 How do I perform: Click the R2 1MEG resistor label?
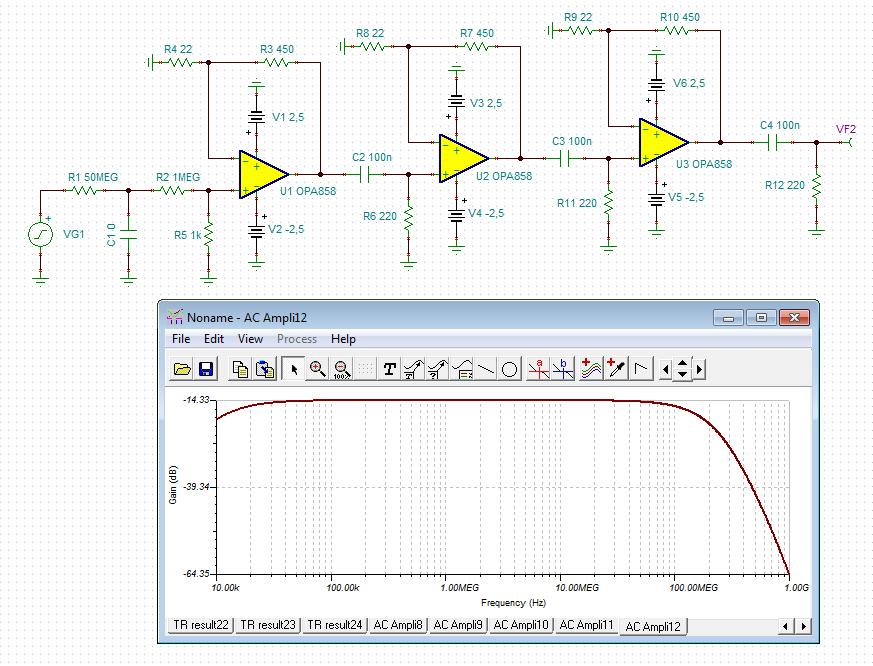pos(178,177)
